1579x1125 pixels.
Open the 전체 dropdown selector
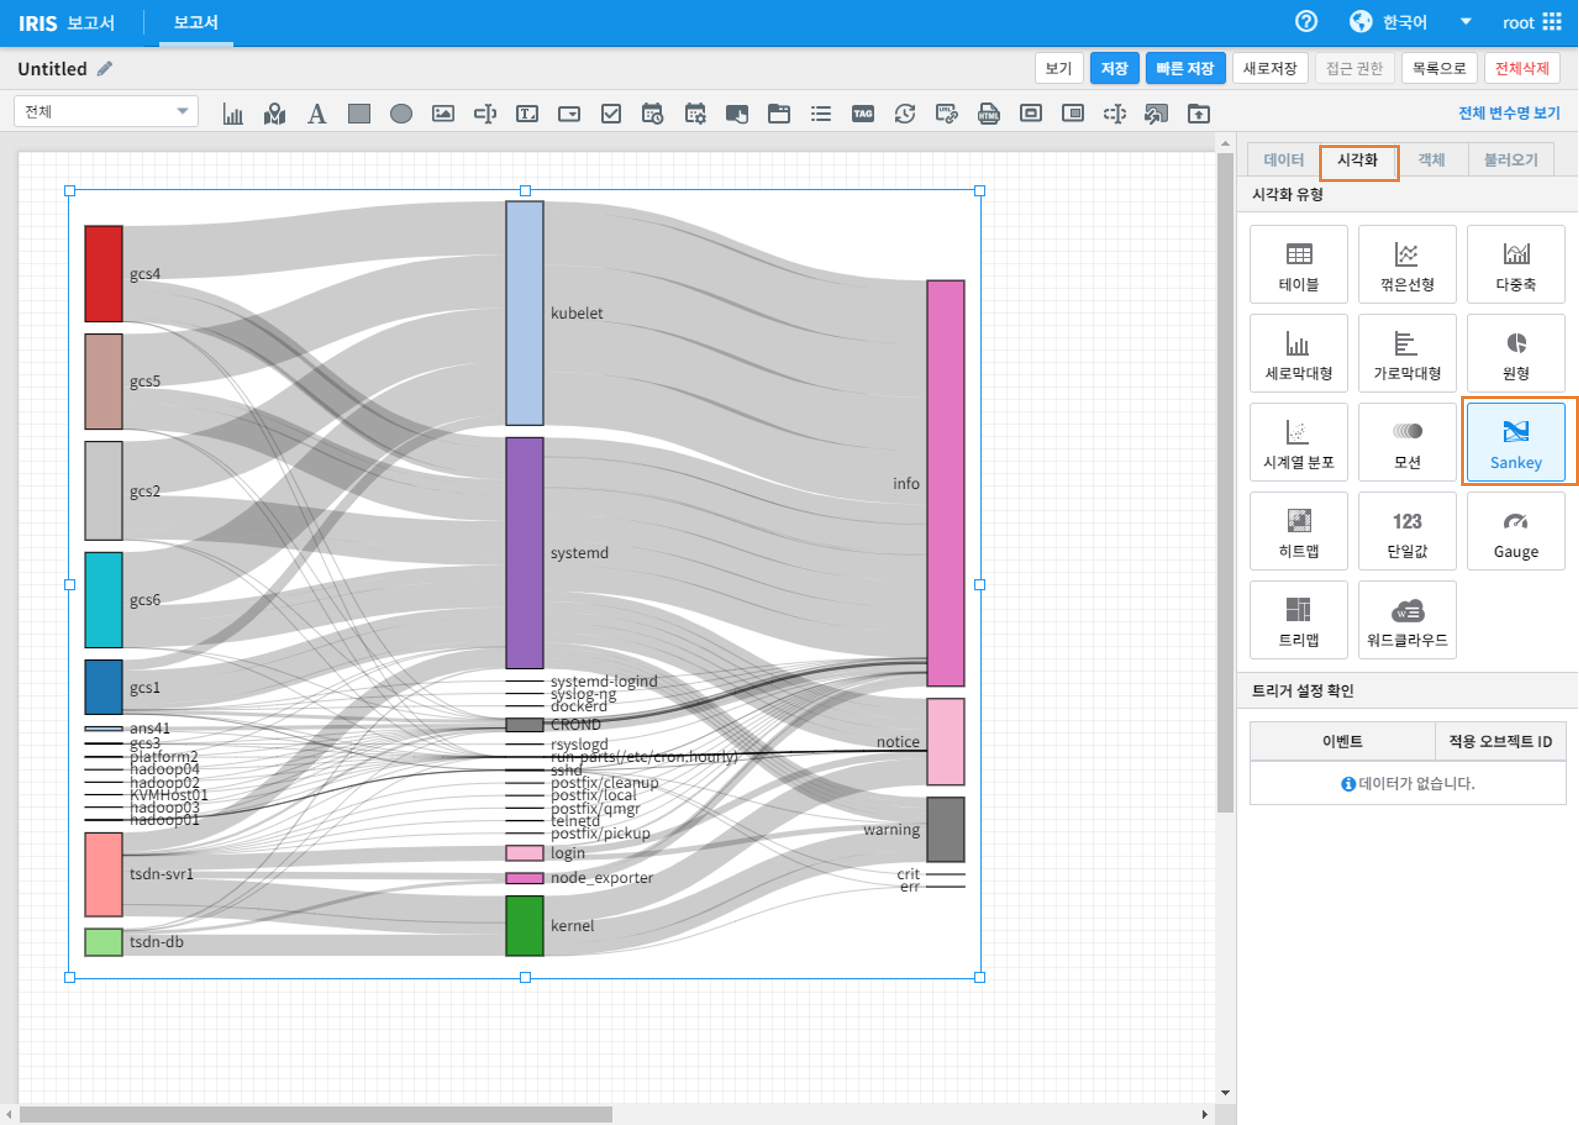tap(106, 111)
